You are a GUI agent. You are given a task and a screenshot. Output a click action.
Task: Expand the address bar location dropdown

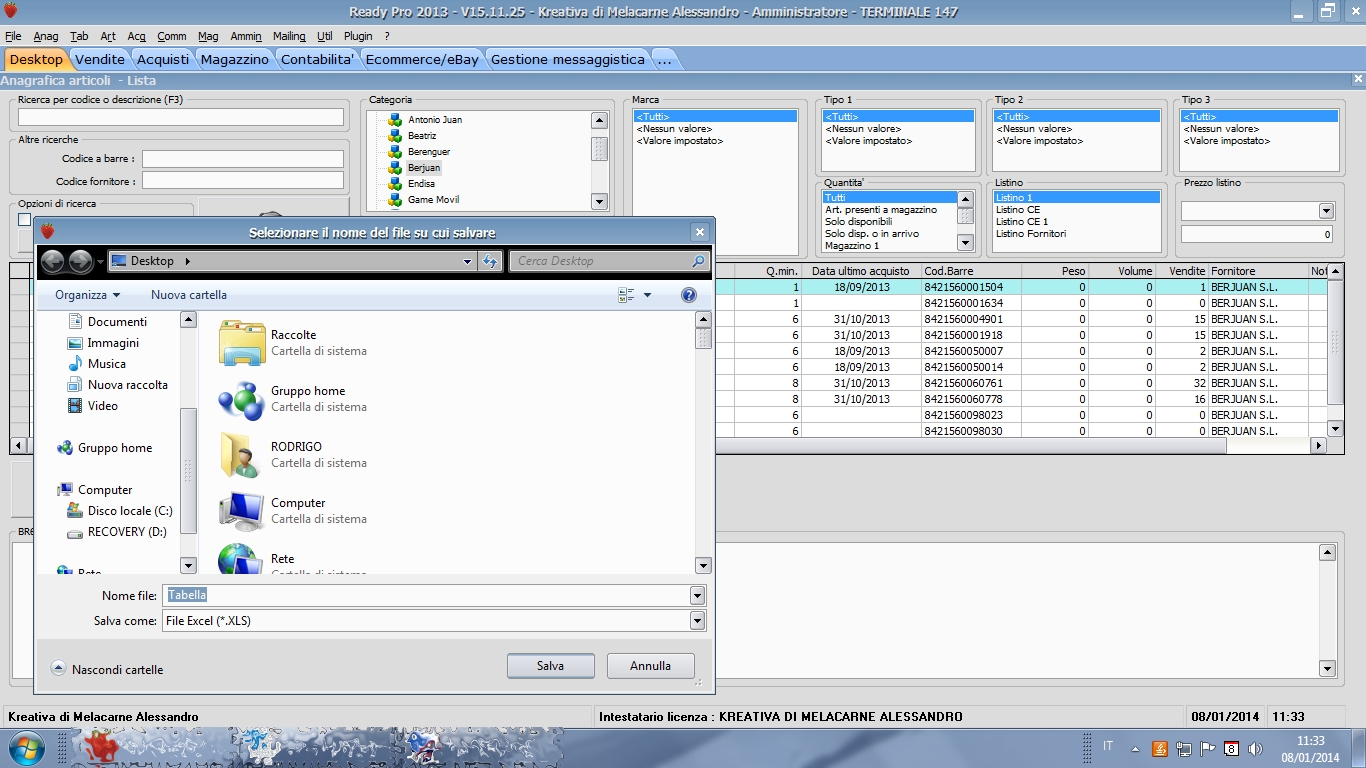point(467,261)
